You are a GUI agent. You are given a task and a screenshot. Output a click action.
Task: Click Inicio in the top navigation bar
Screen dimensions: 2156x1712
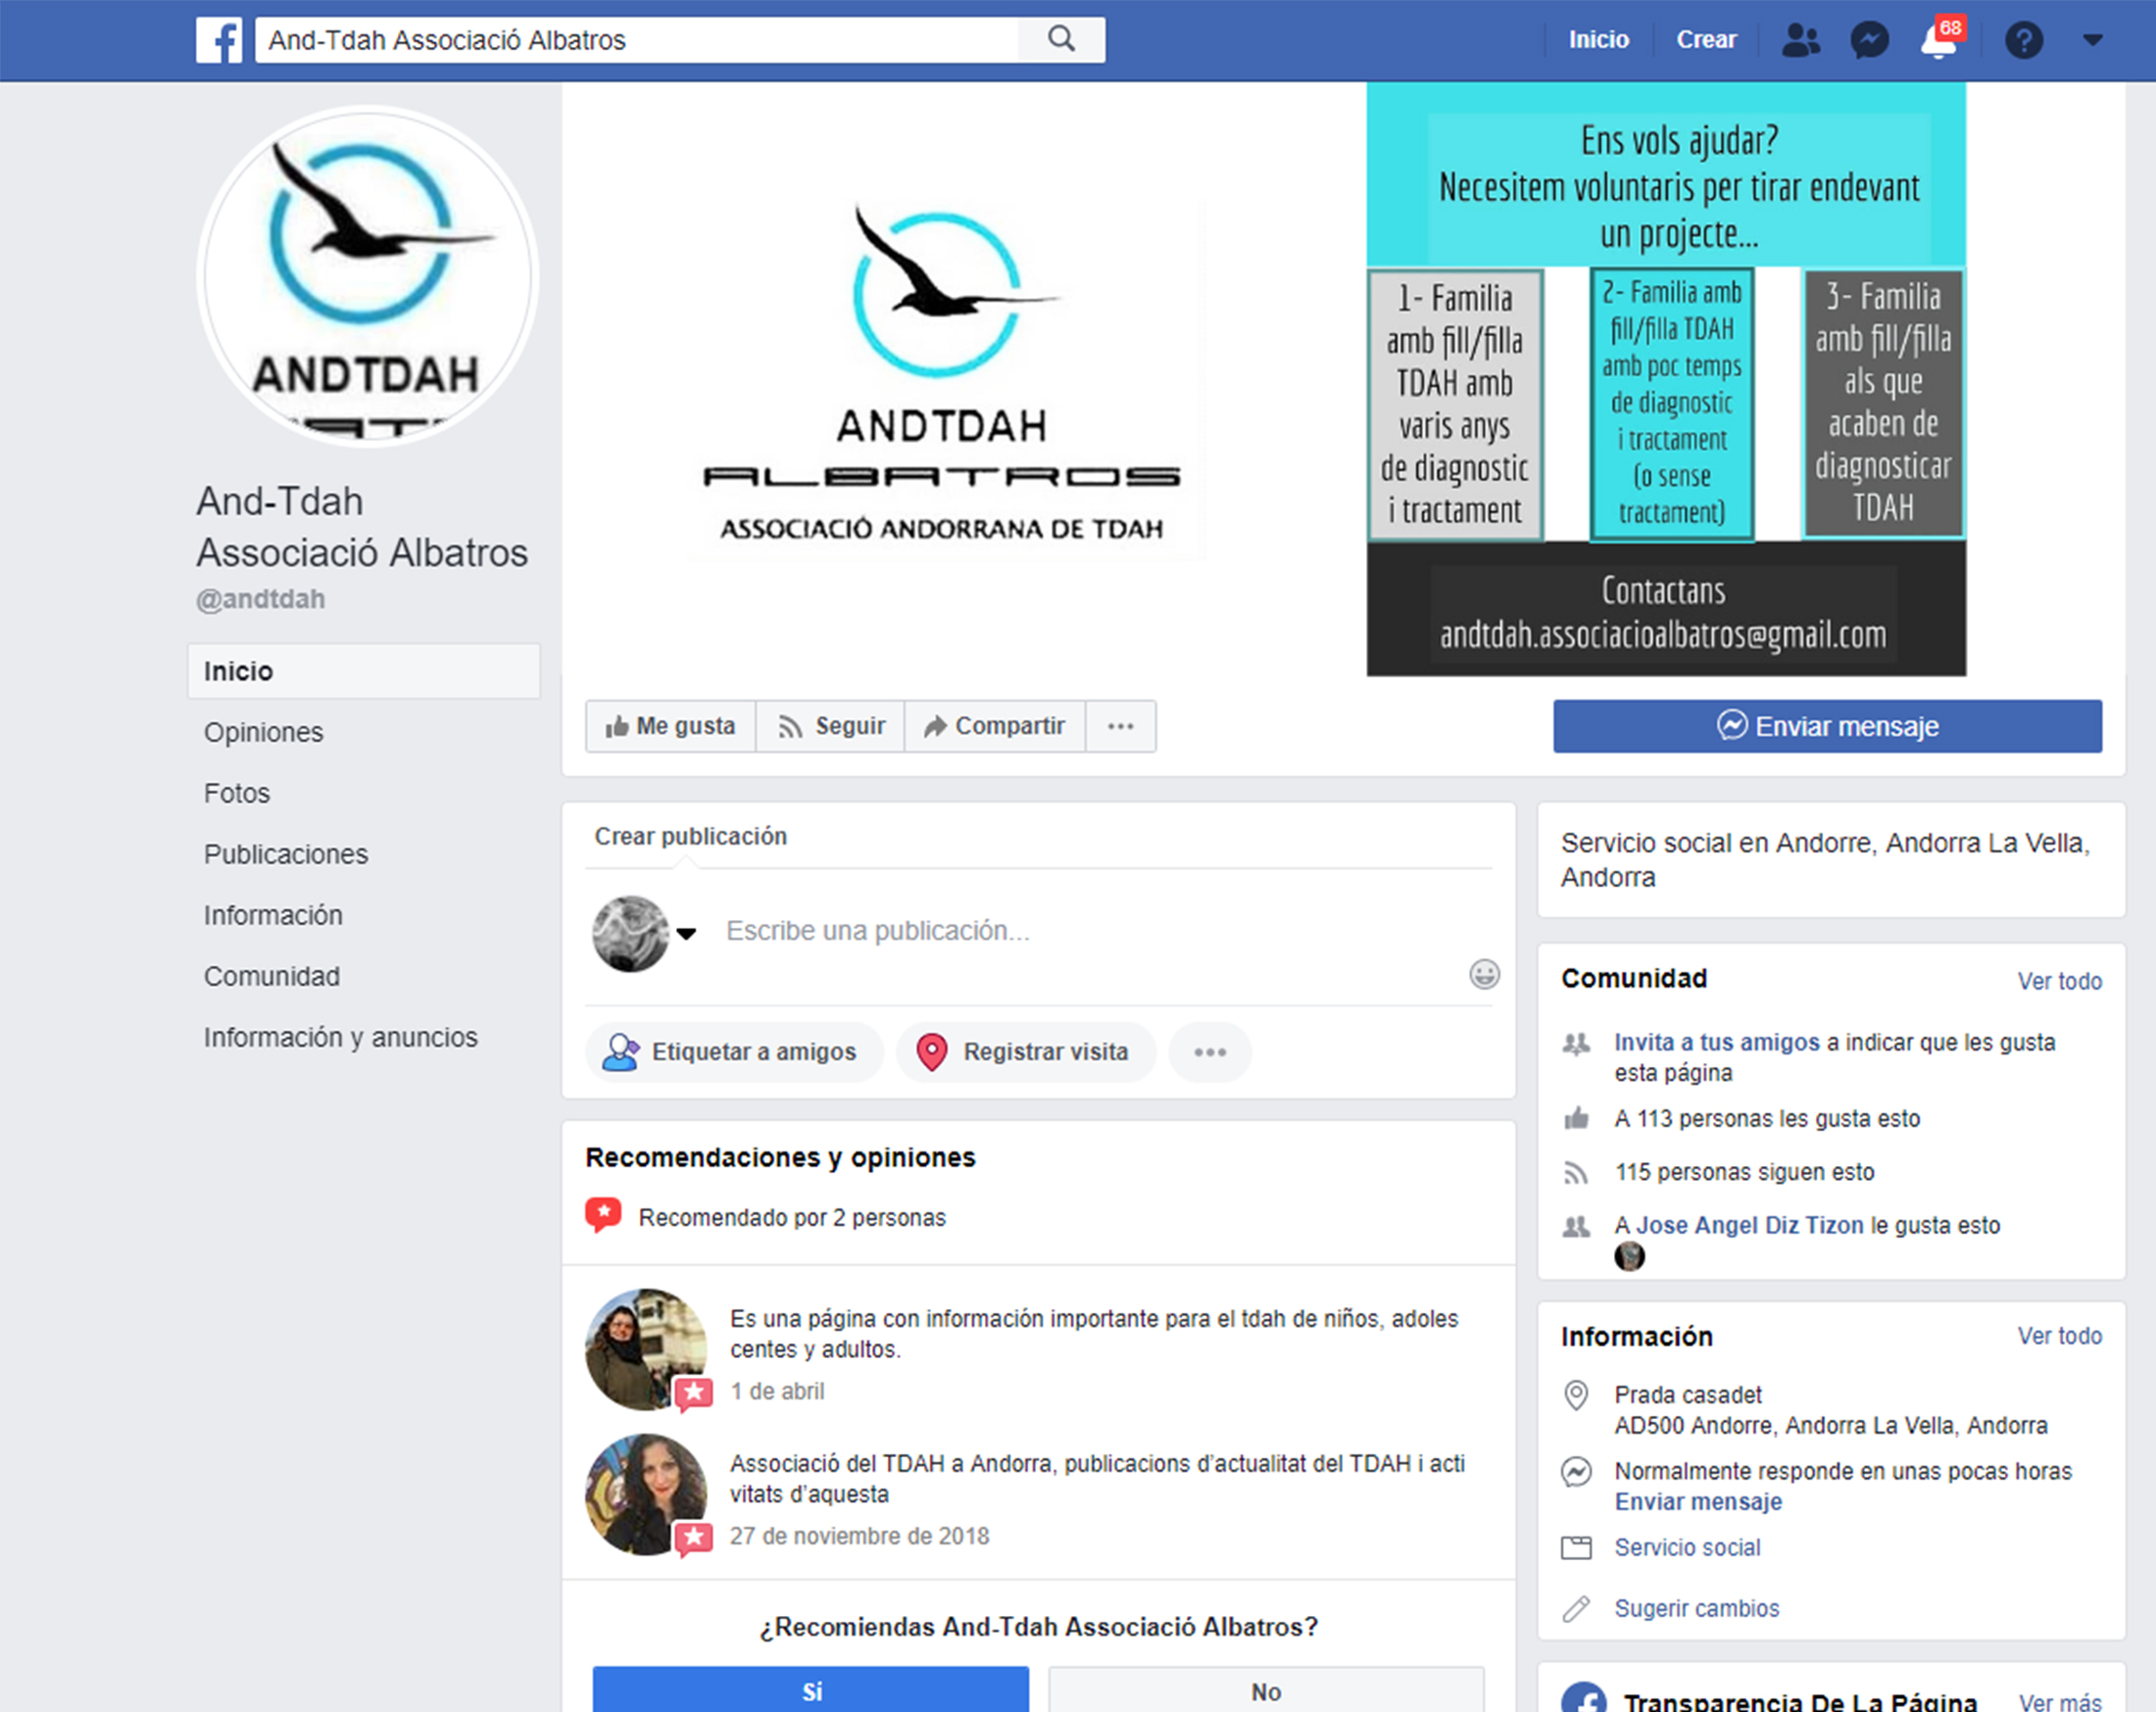(x=1598, y=40)
